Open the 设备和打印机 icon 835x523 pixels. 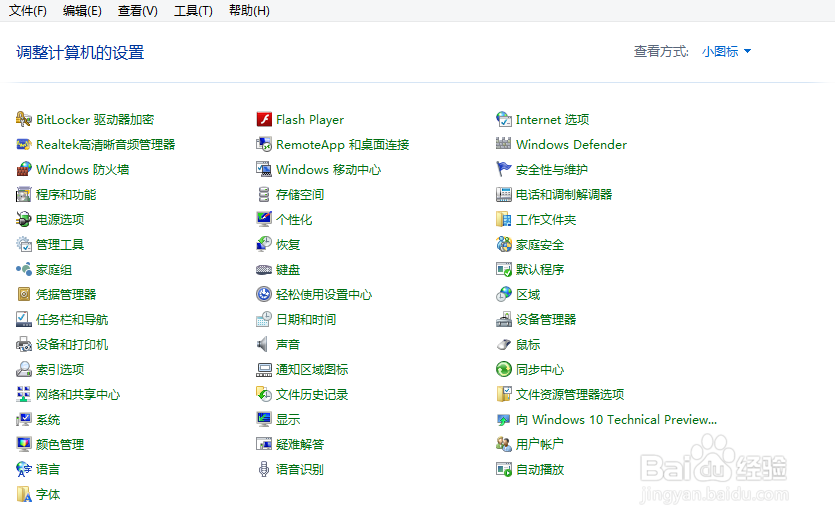(23, 345)
